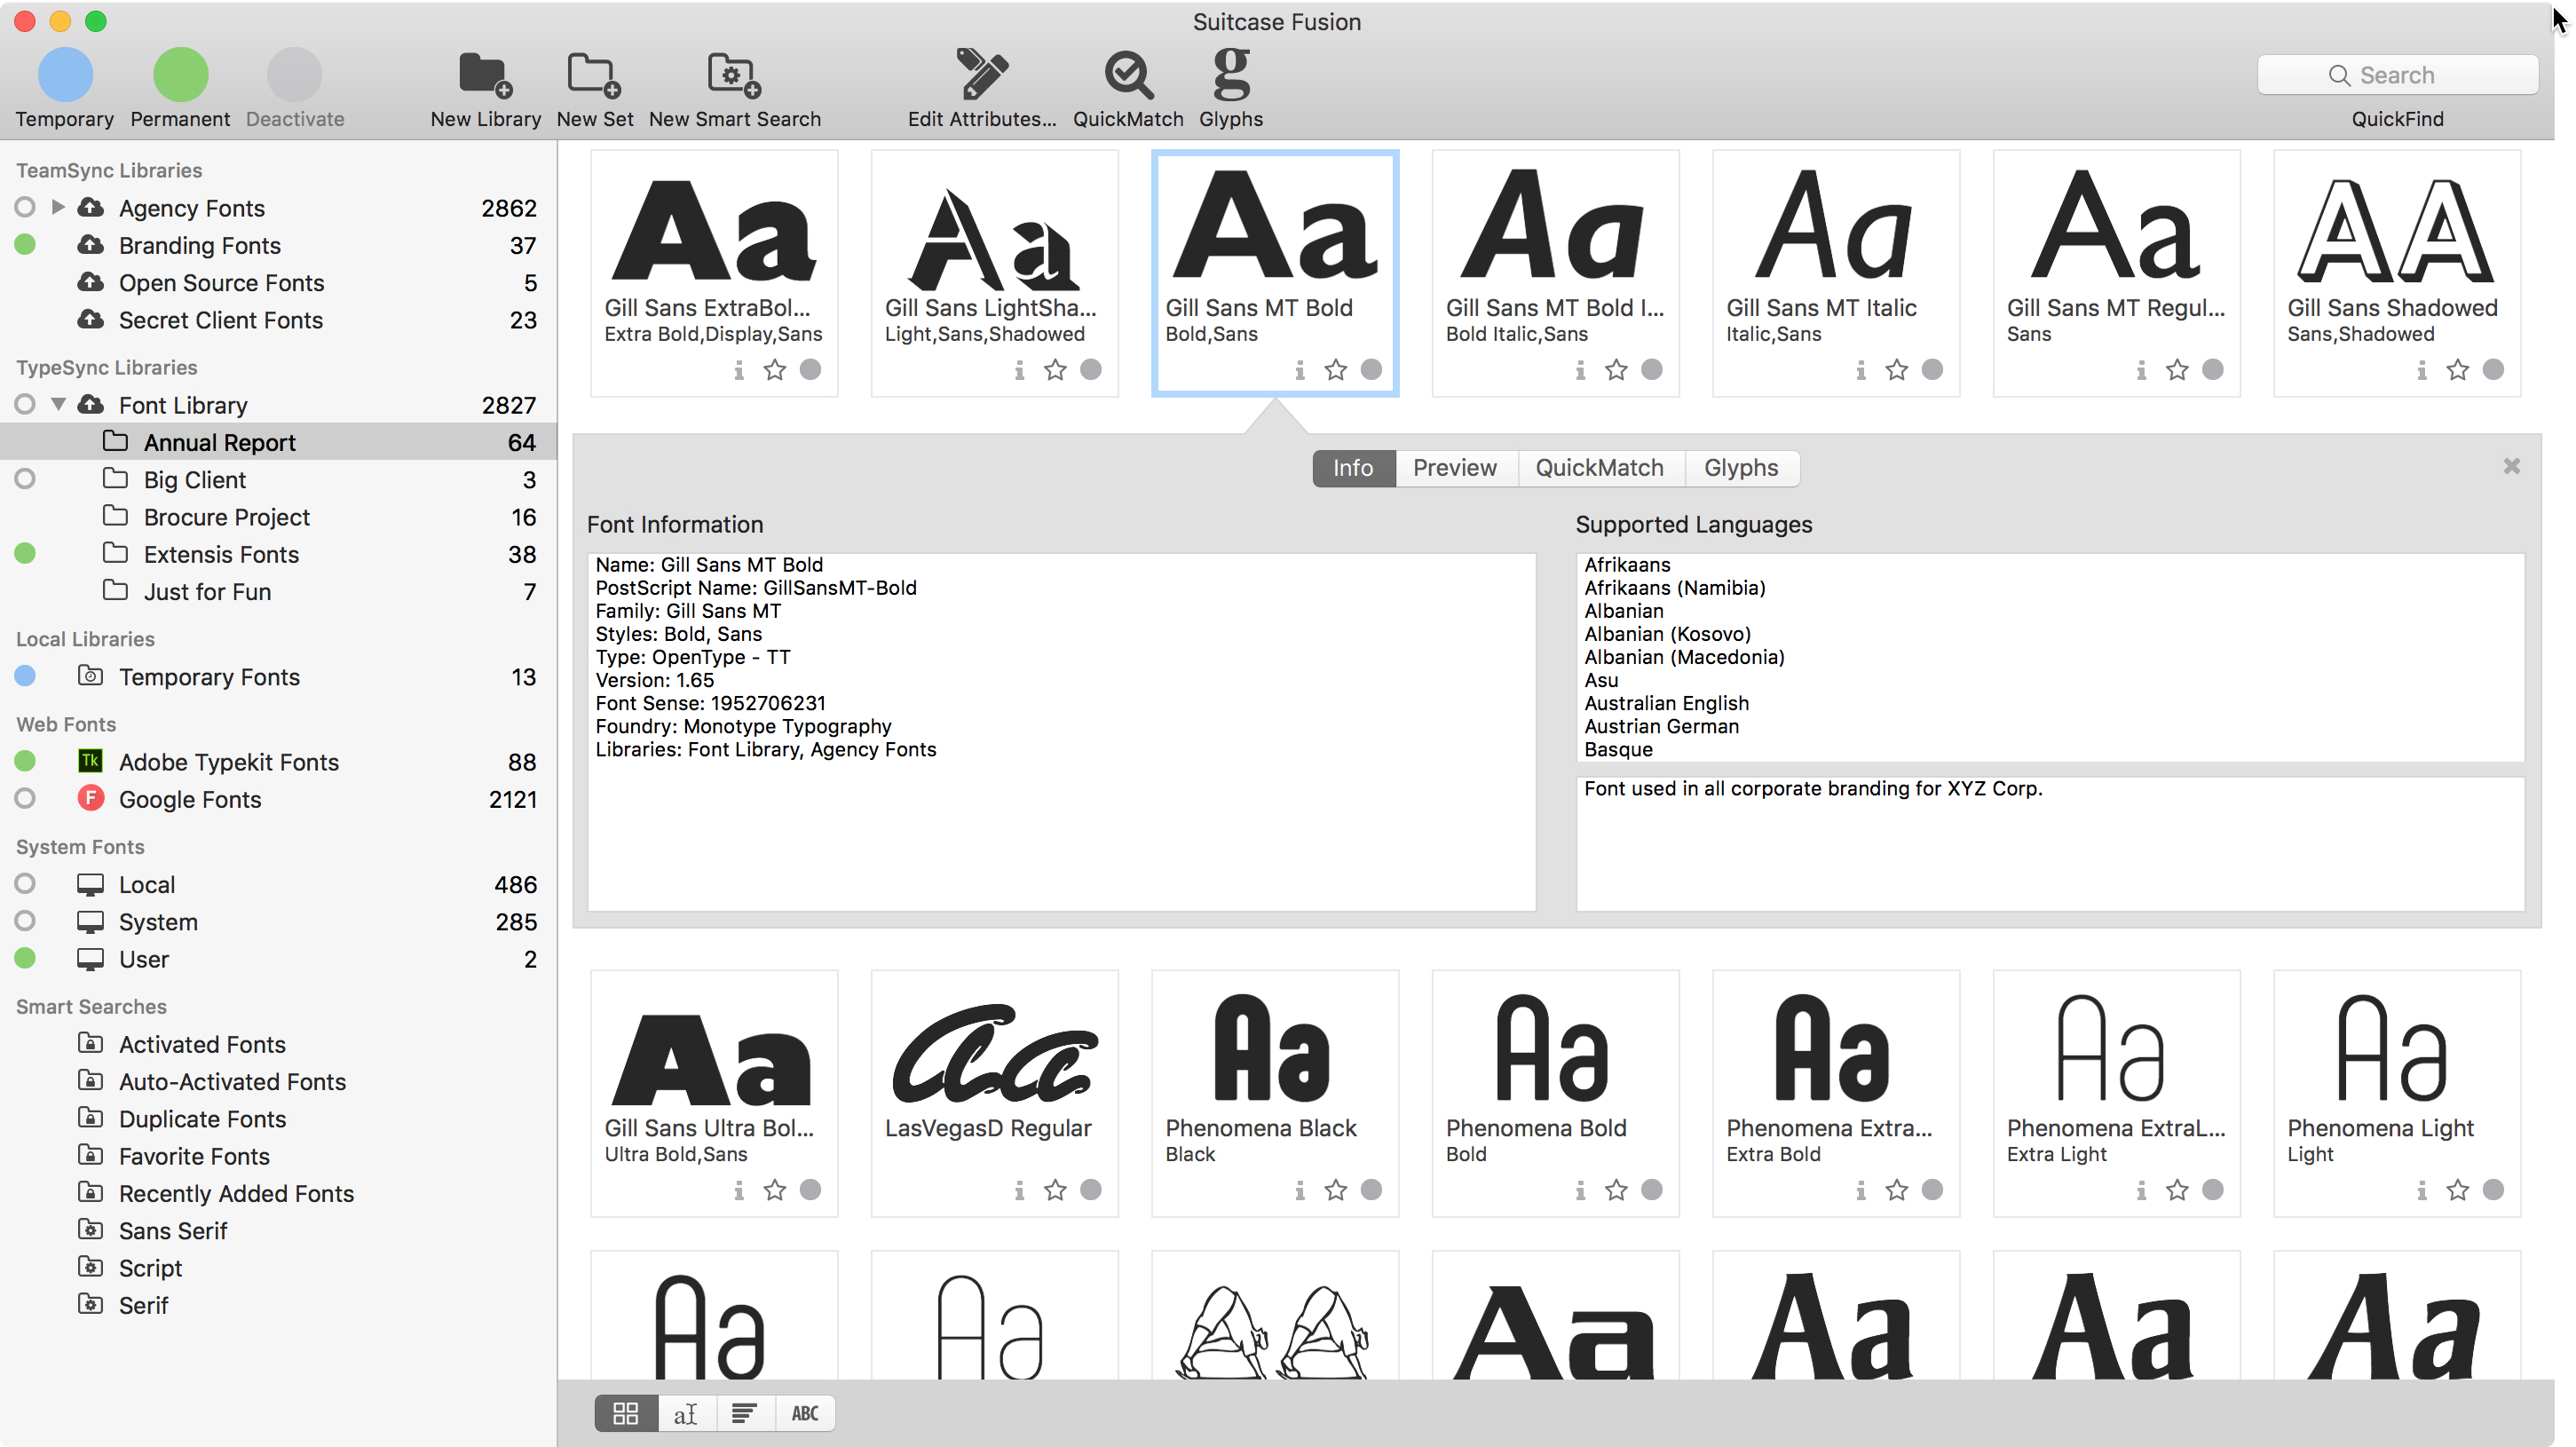Switch to ABC waterfall view icon
2576x1447 pixels.
point(805,1413)
